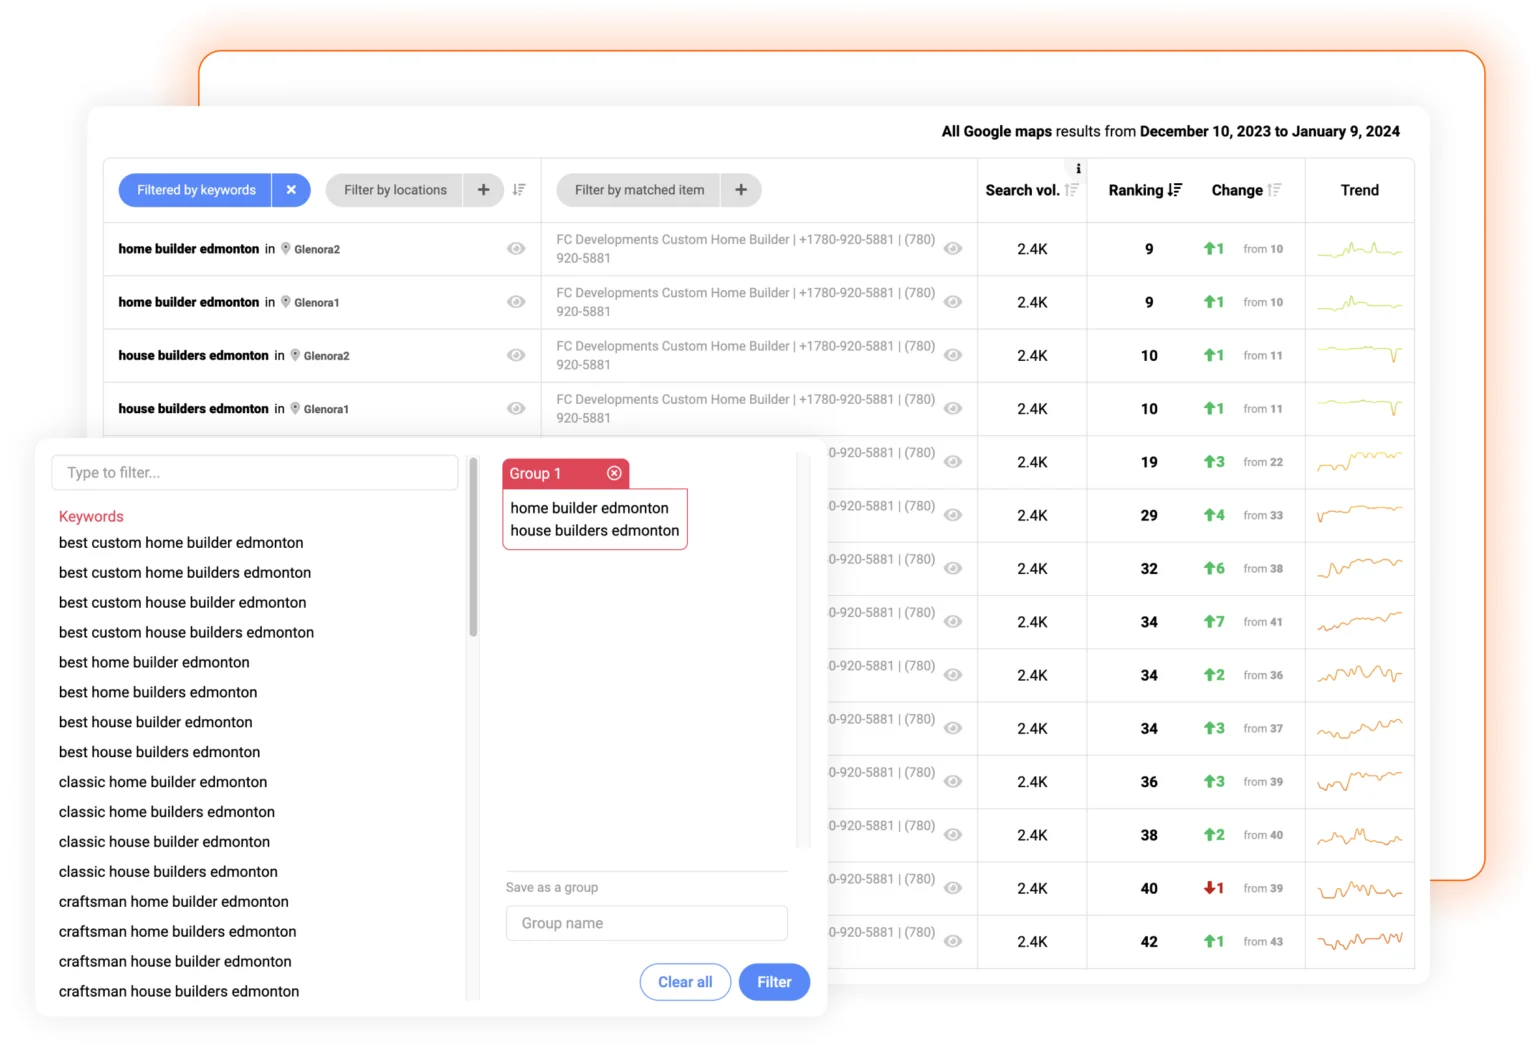The image size is (1536, 1052).
Task: Sort by the Change column
Action: point(1274,190)
